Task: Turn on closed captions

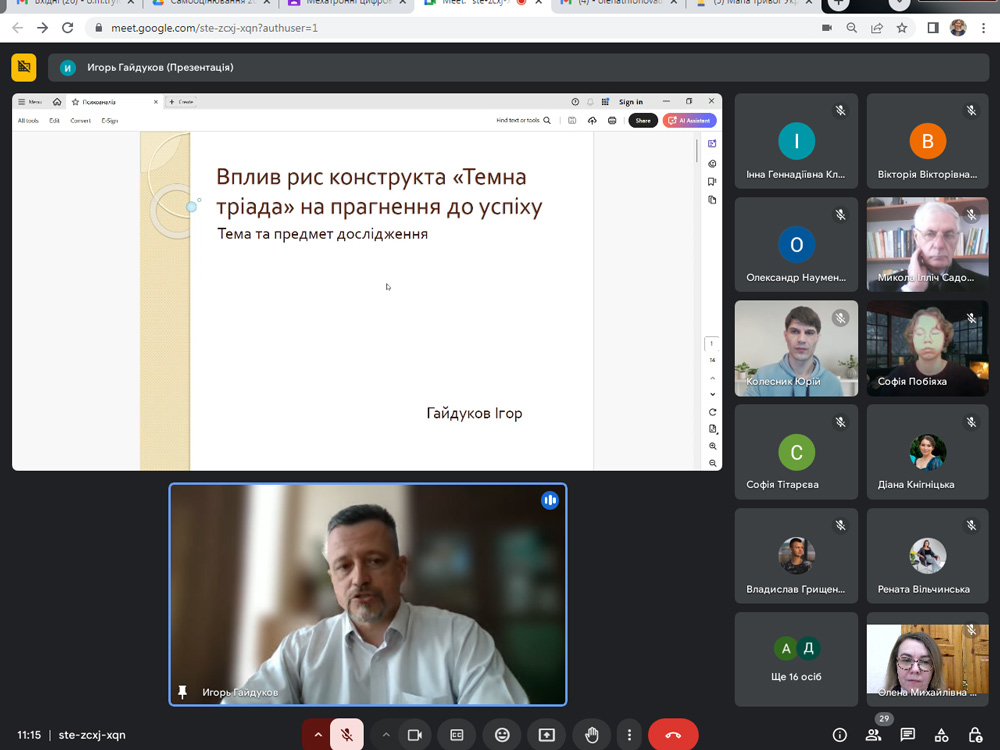Action: click(457, 735)
